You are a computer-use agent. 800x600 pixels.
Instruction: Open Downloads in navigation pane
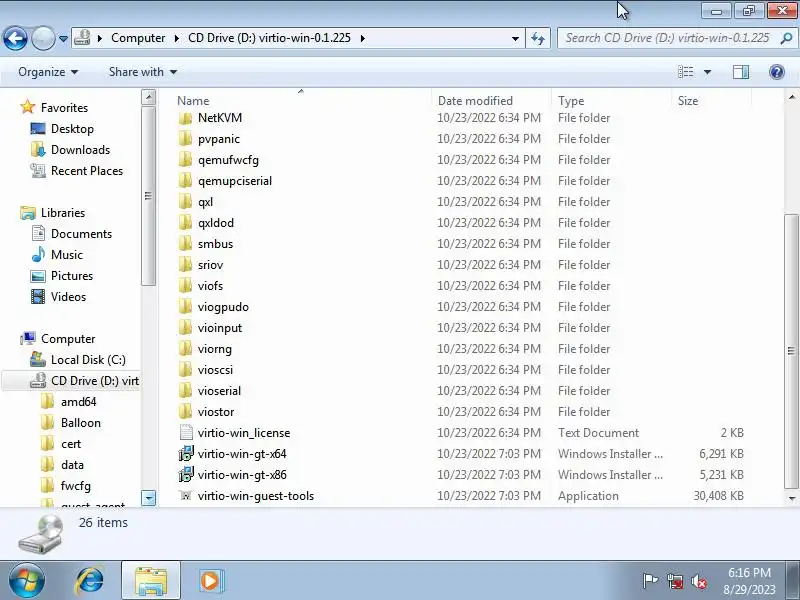(80, 149)
